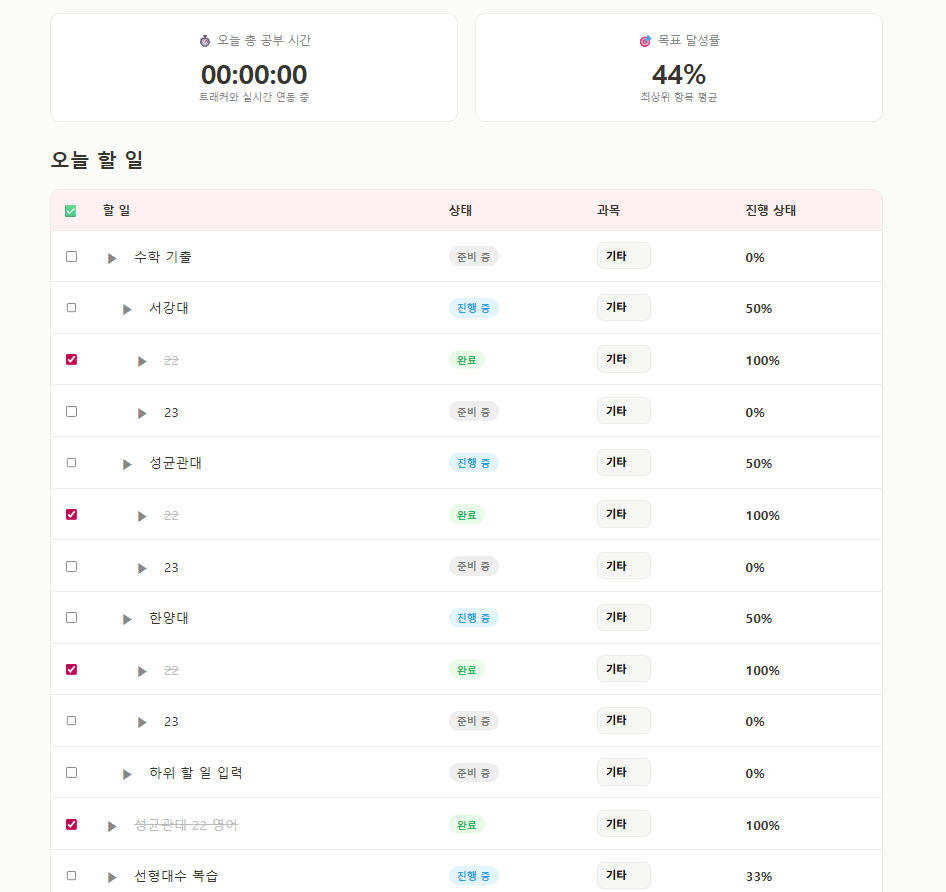Viewport: 946px width, 892px height.
Task: Toggle the 서강대 disclosure triangle
Action: [x=127, y=309]
